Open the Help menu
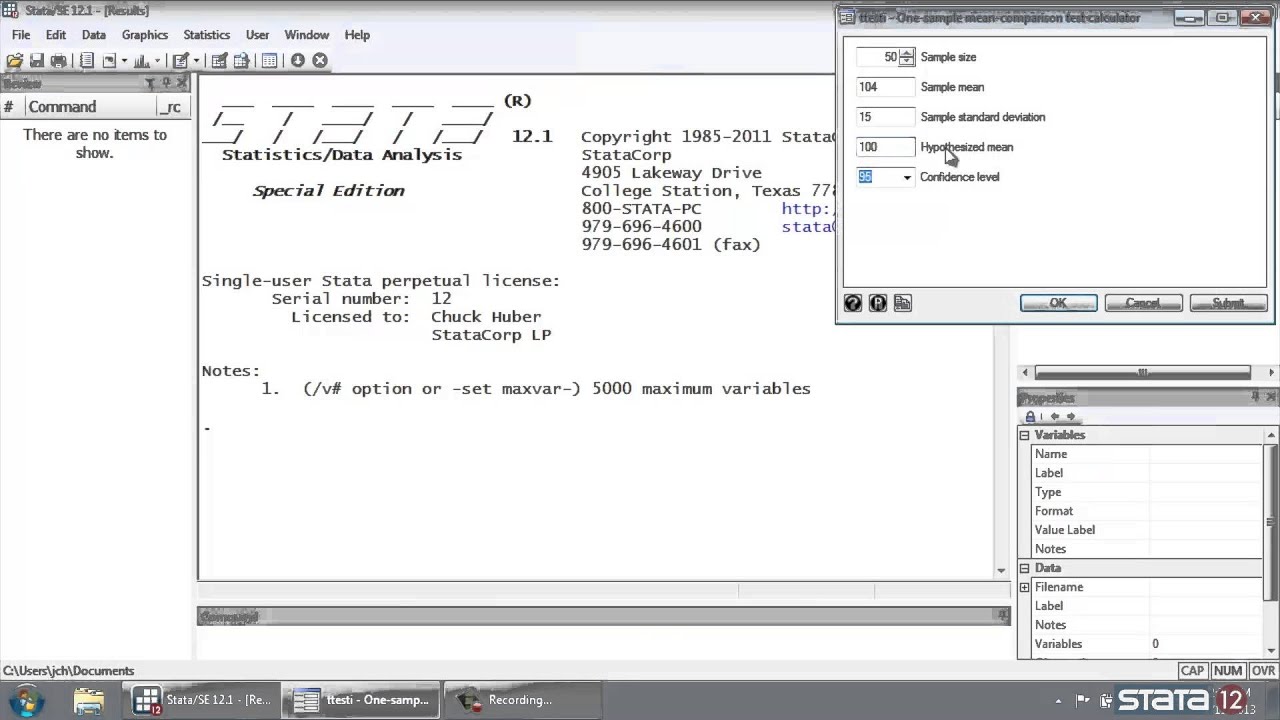This screenshot has width=1280, height=720. click(x=357, y=35)
